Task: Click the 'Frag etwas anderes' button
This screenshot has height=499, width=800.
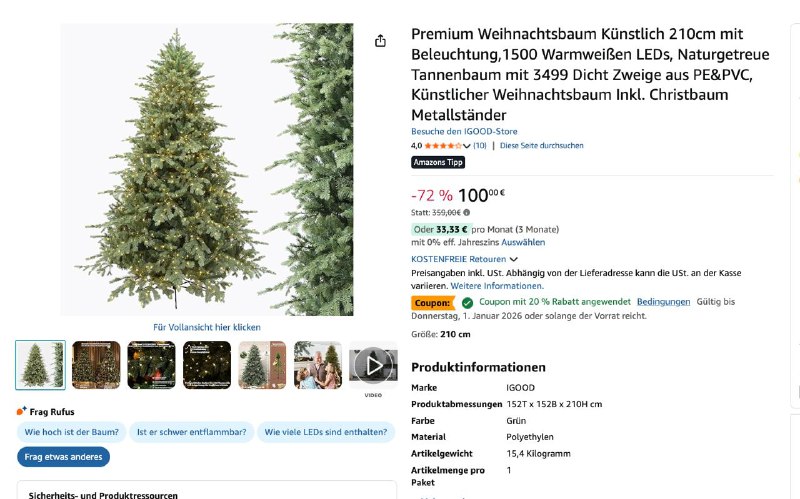Action: [63, 457]
